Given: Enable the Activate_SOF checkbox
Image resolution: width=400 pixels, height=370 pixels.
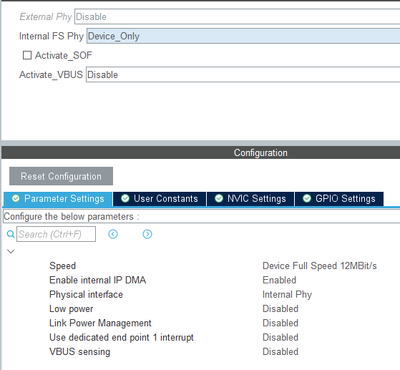Looking at the screenshot, I should (x=27, y=55).
